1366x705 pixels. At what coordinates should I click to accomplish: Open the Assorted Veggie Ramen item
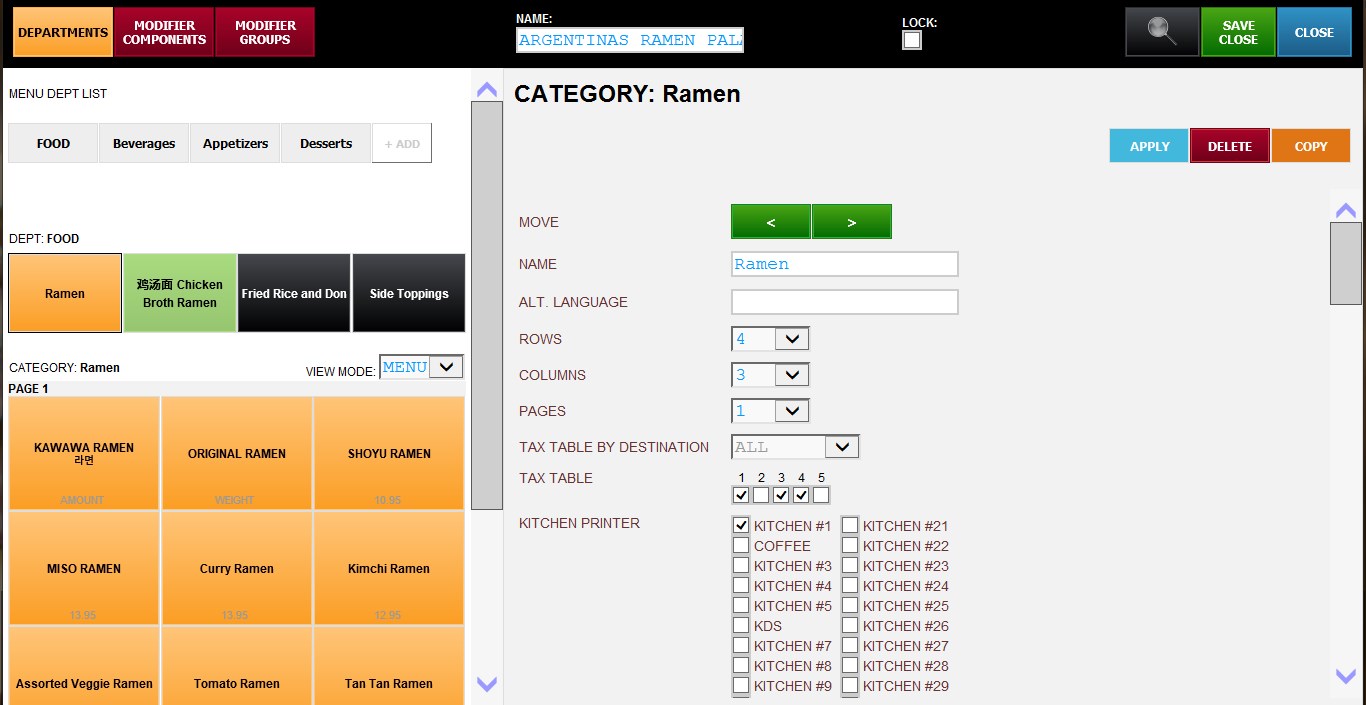pos(84,666)
